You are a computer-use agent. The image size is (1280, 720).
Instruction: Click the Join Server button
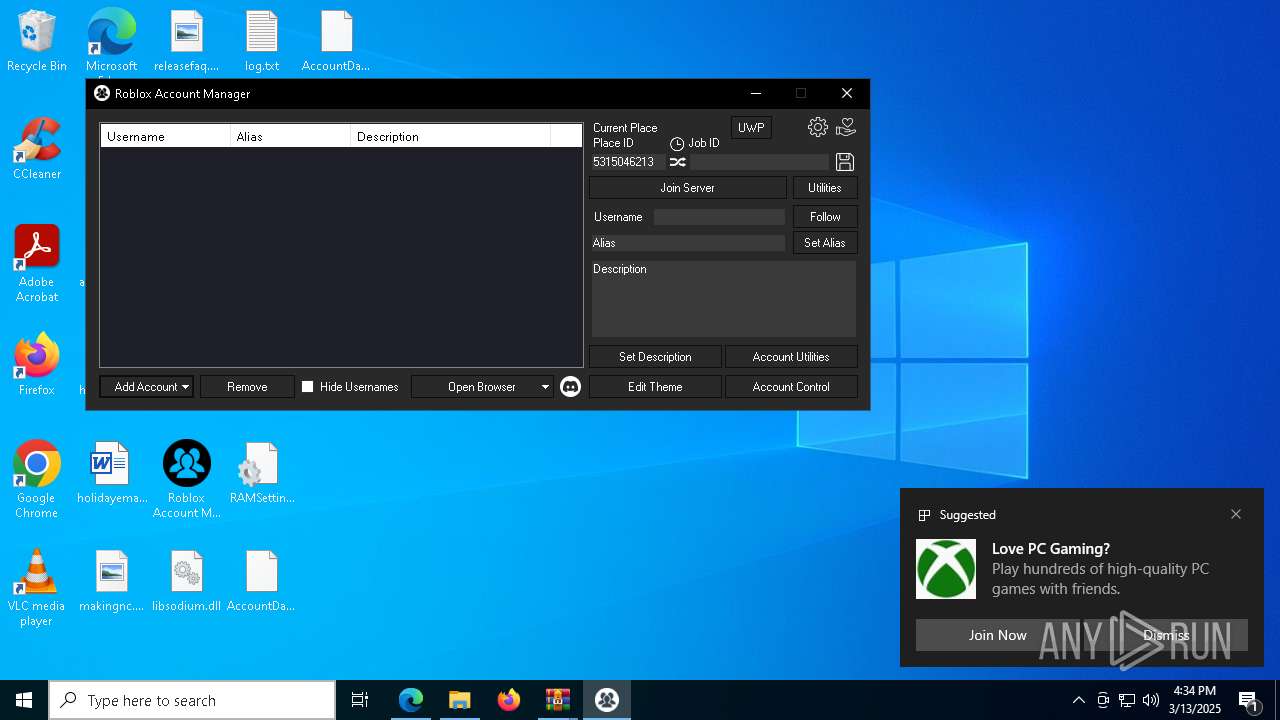tap(688, 188)
